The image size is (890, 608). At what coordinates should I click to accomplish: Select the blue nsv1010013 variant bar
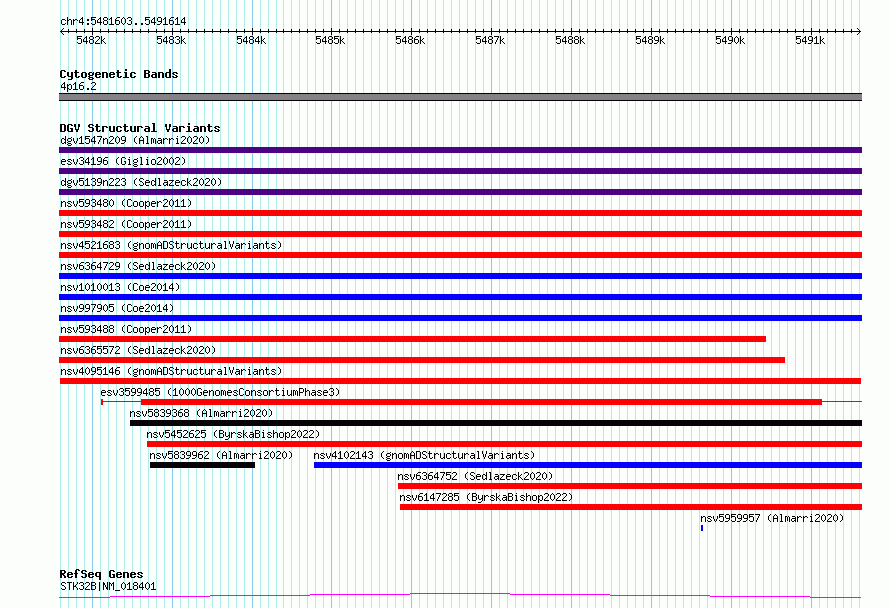pyautogui.click(x=460, y=297)
